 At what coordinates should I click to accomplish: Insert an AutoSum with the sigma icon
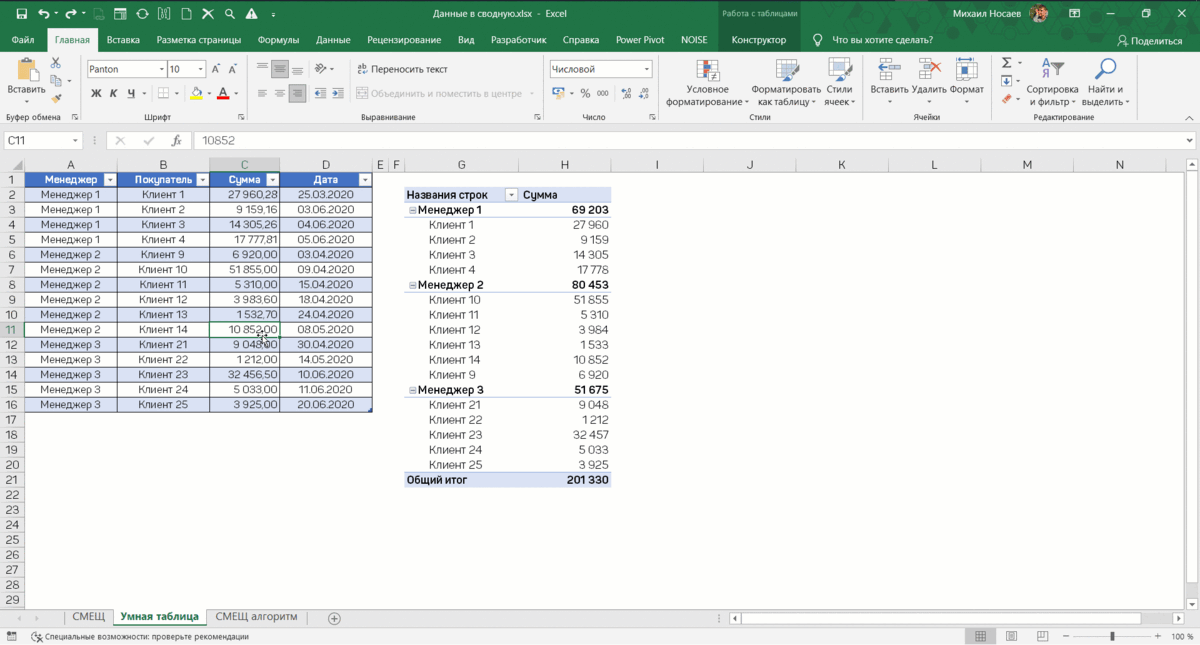tap(1007, 63)
